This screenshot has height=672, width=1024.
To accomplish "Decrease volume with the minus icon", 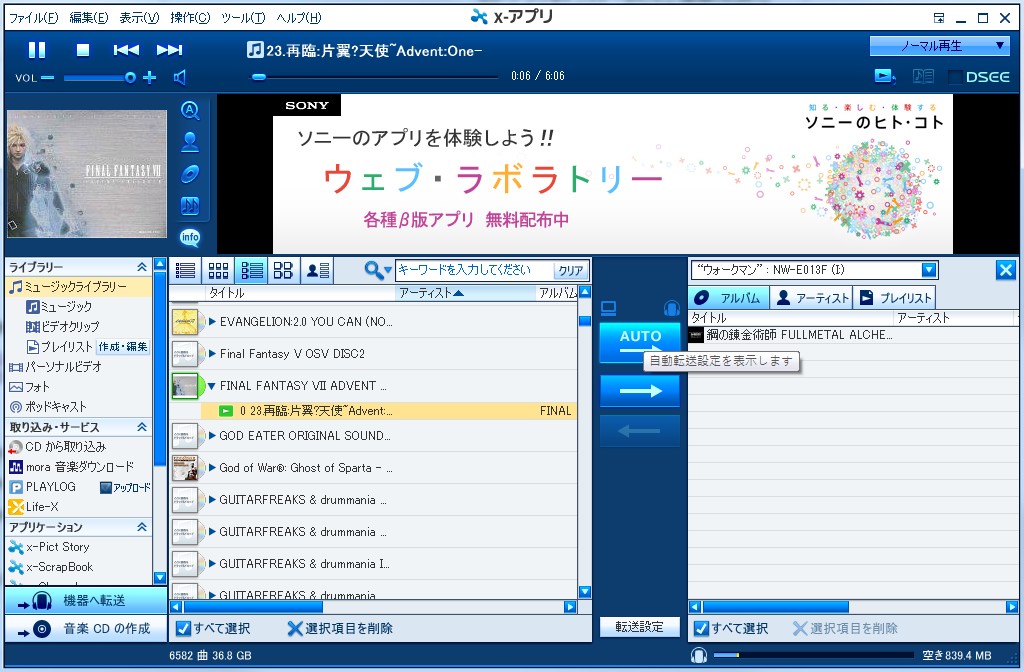I will coord(48,78).
